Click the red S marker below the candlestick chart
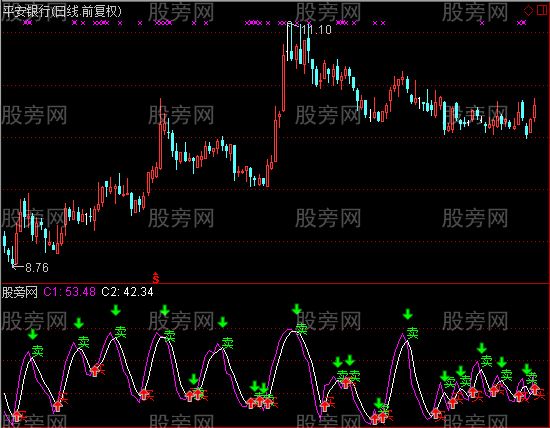550x428 pixels. click(x=156, y=278)
